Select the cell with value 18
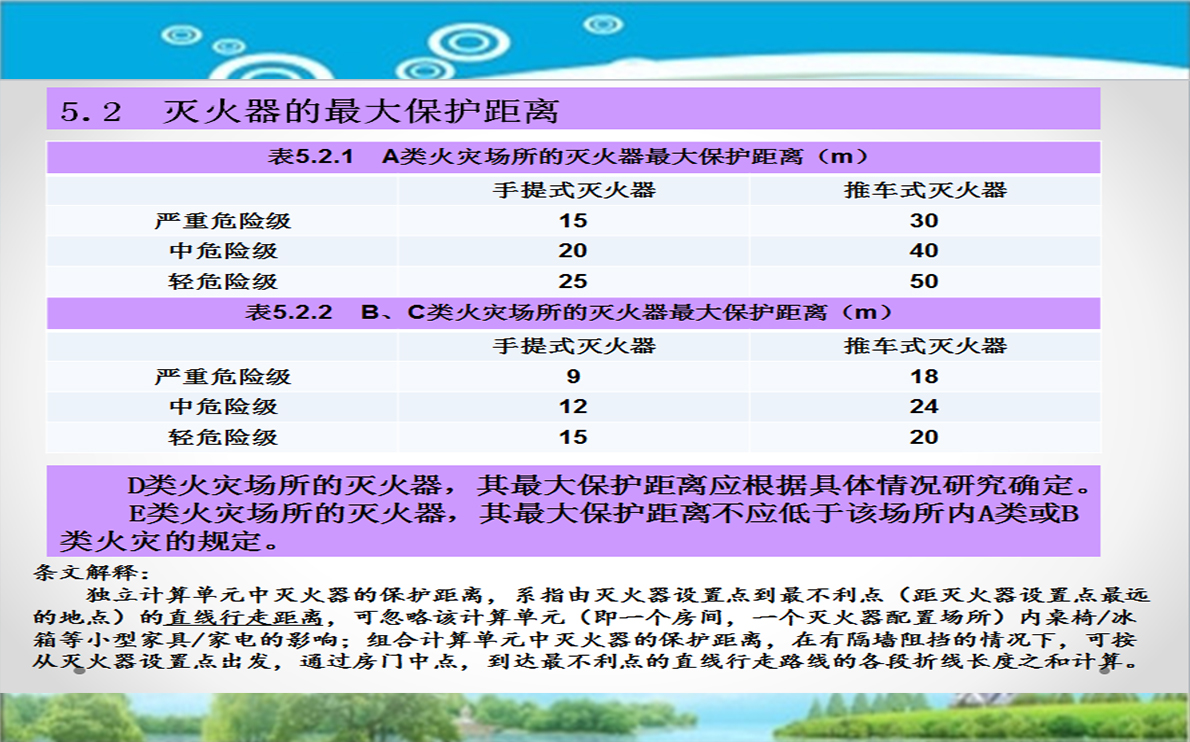 tap(924, 377)
